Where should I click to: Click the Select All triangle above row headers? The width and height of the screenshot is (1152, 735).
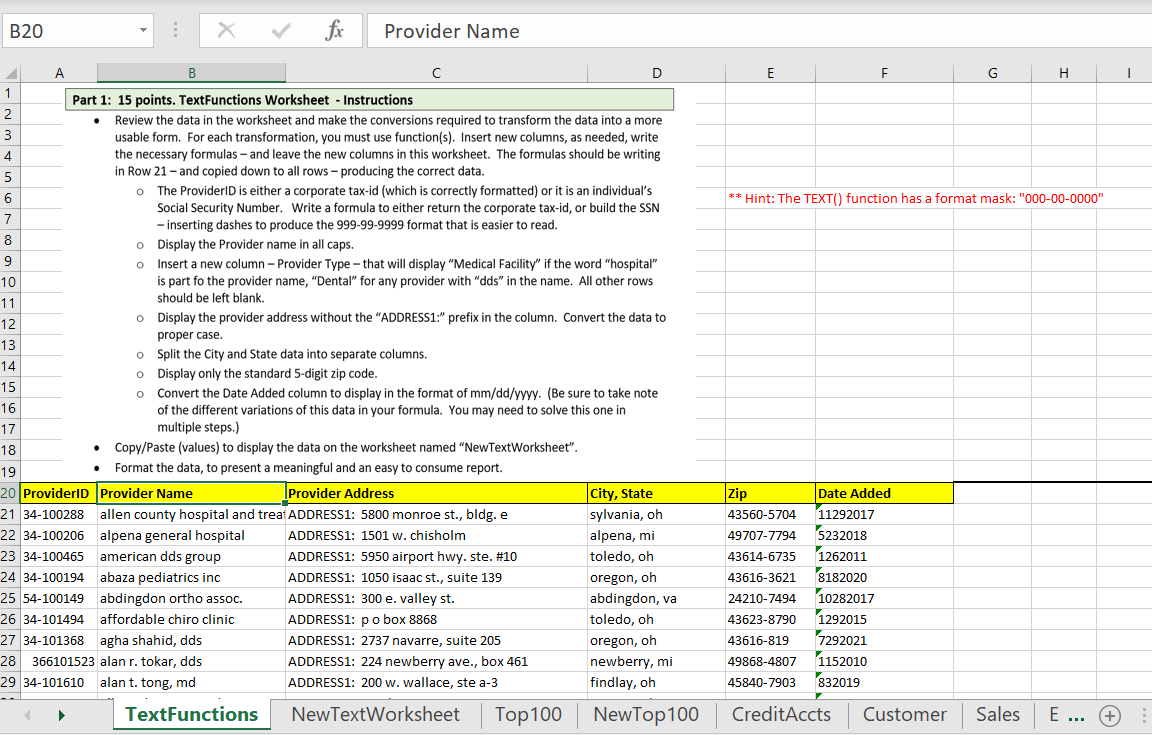point(10,71)
